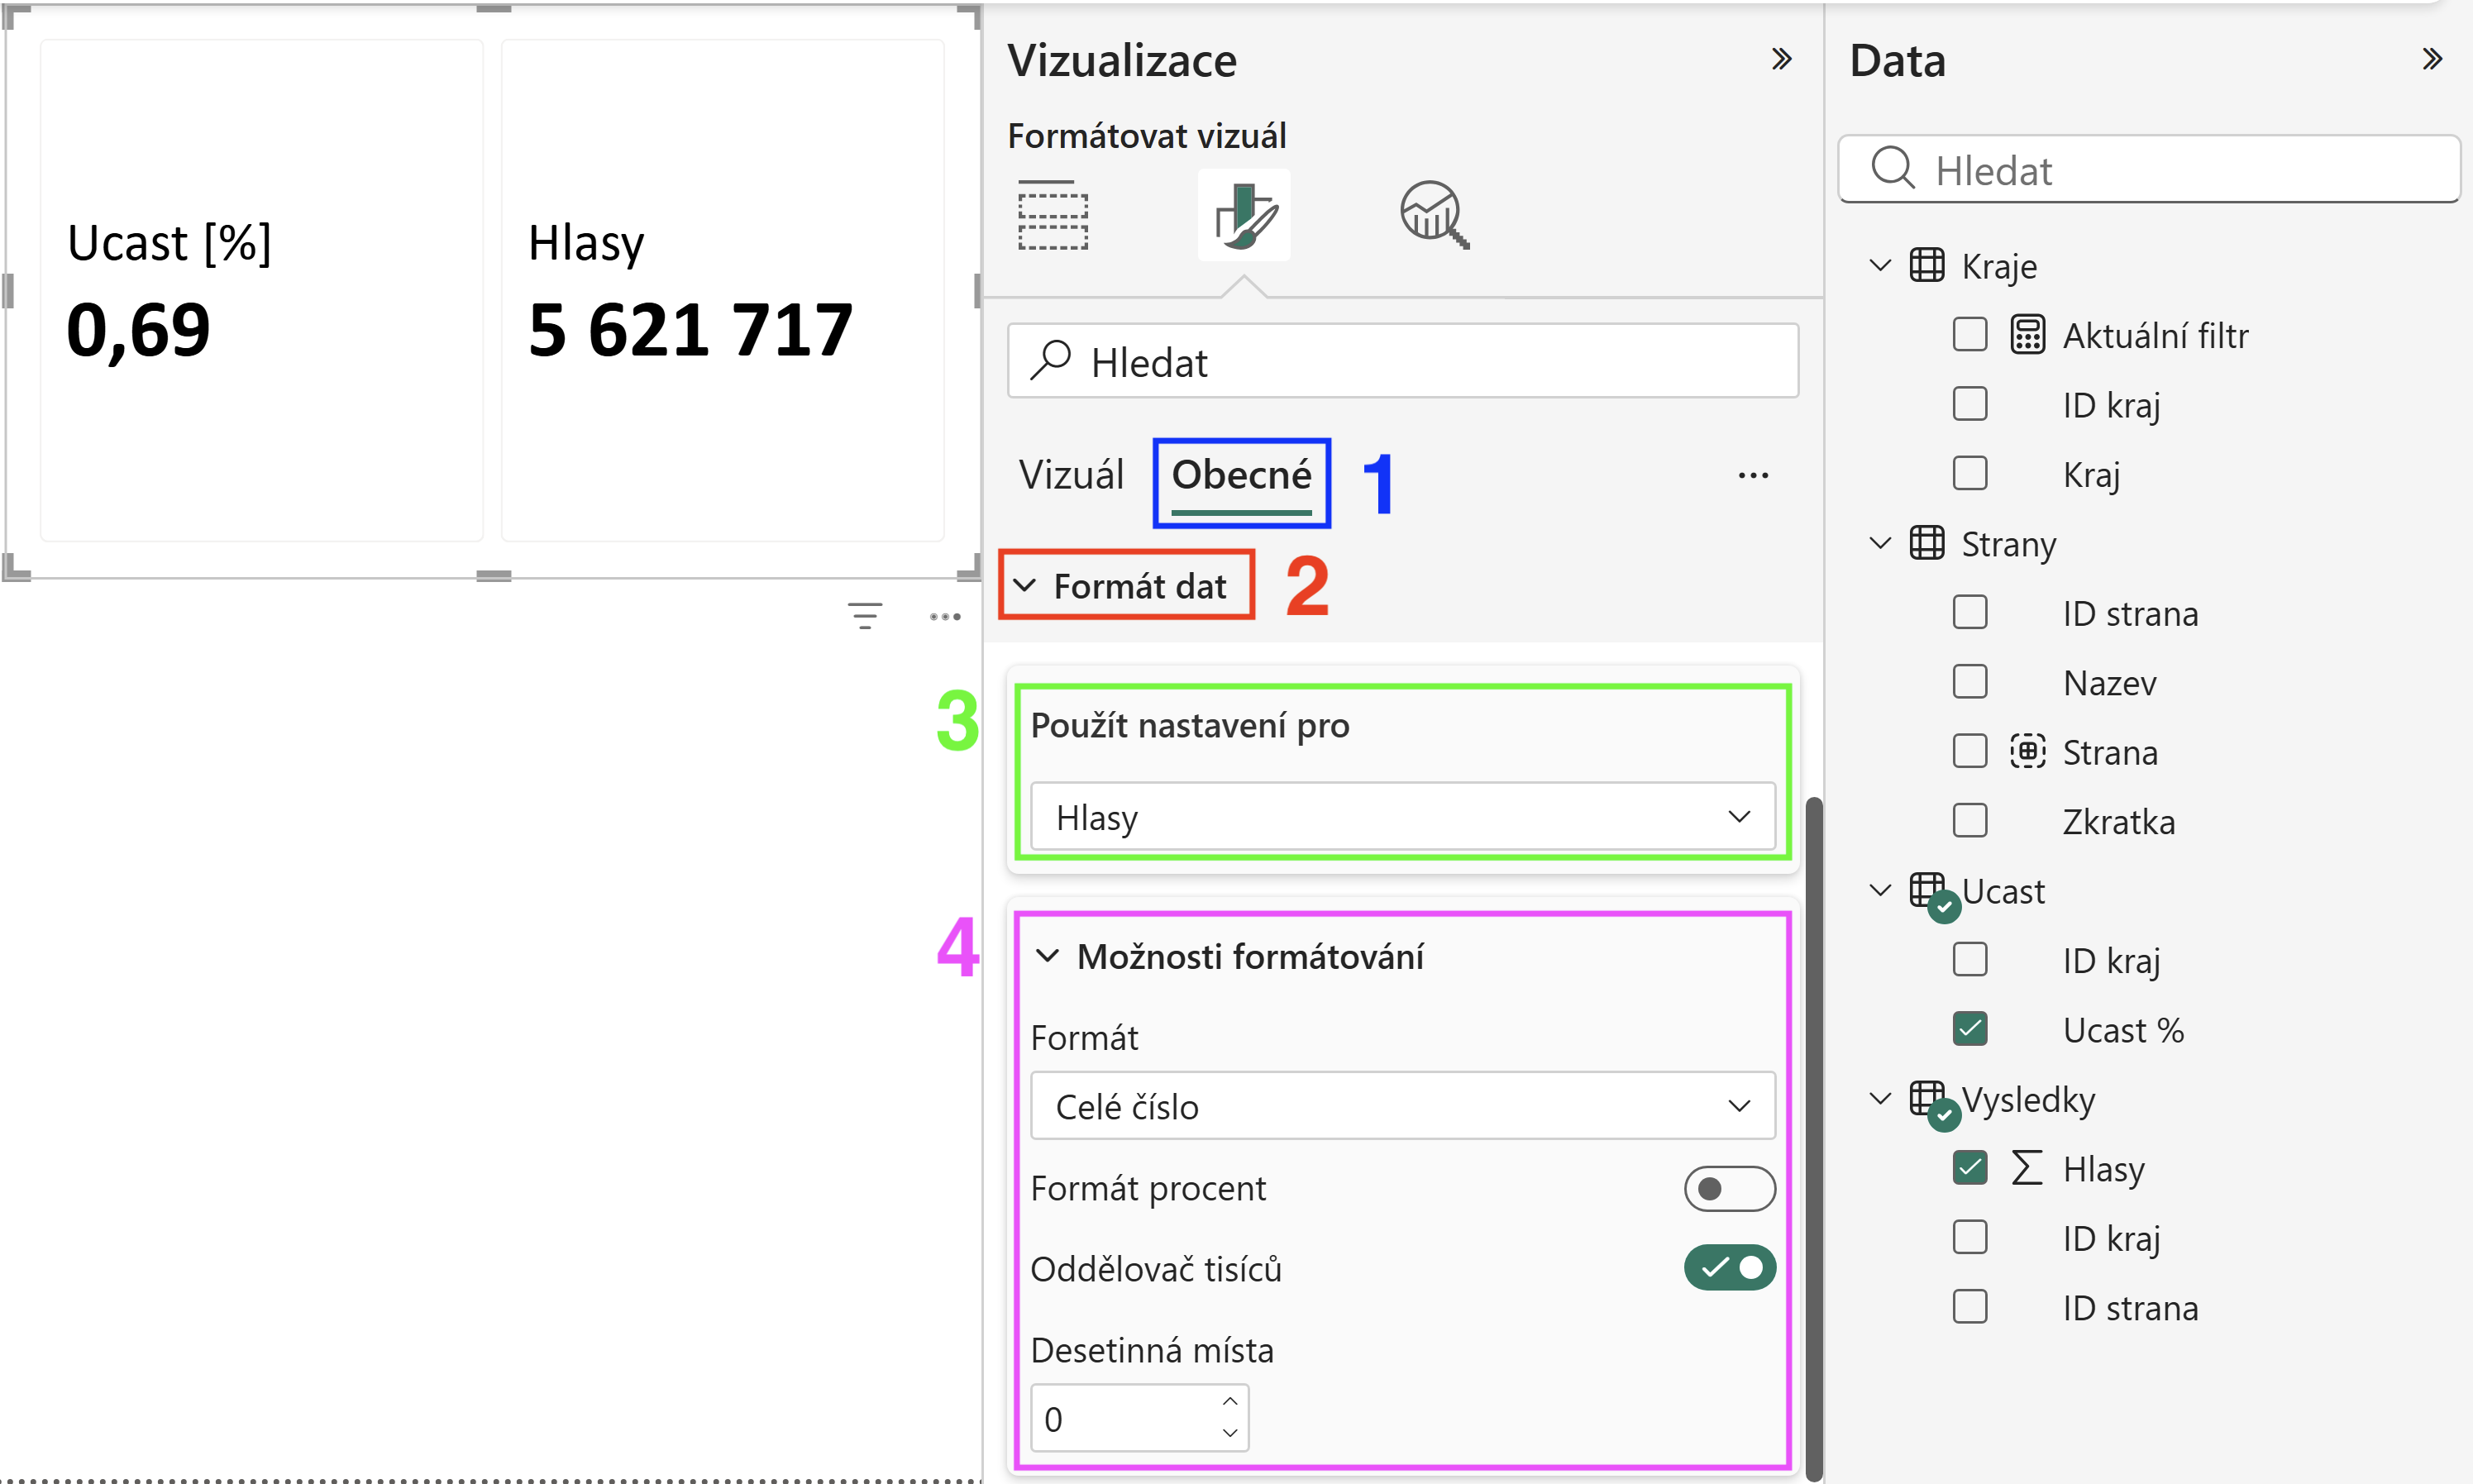Disable the Oddělovač tisíců toggle
This screenshot has height=1484, width=2473.
pyautogui.click(x=1729, y=1268)
